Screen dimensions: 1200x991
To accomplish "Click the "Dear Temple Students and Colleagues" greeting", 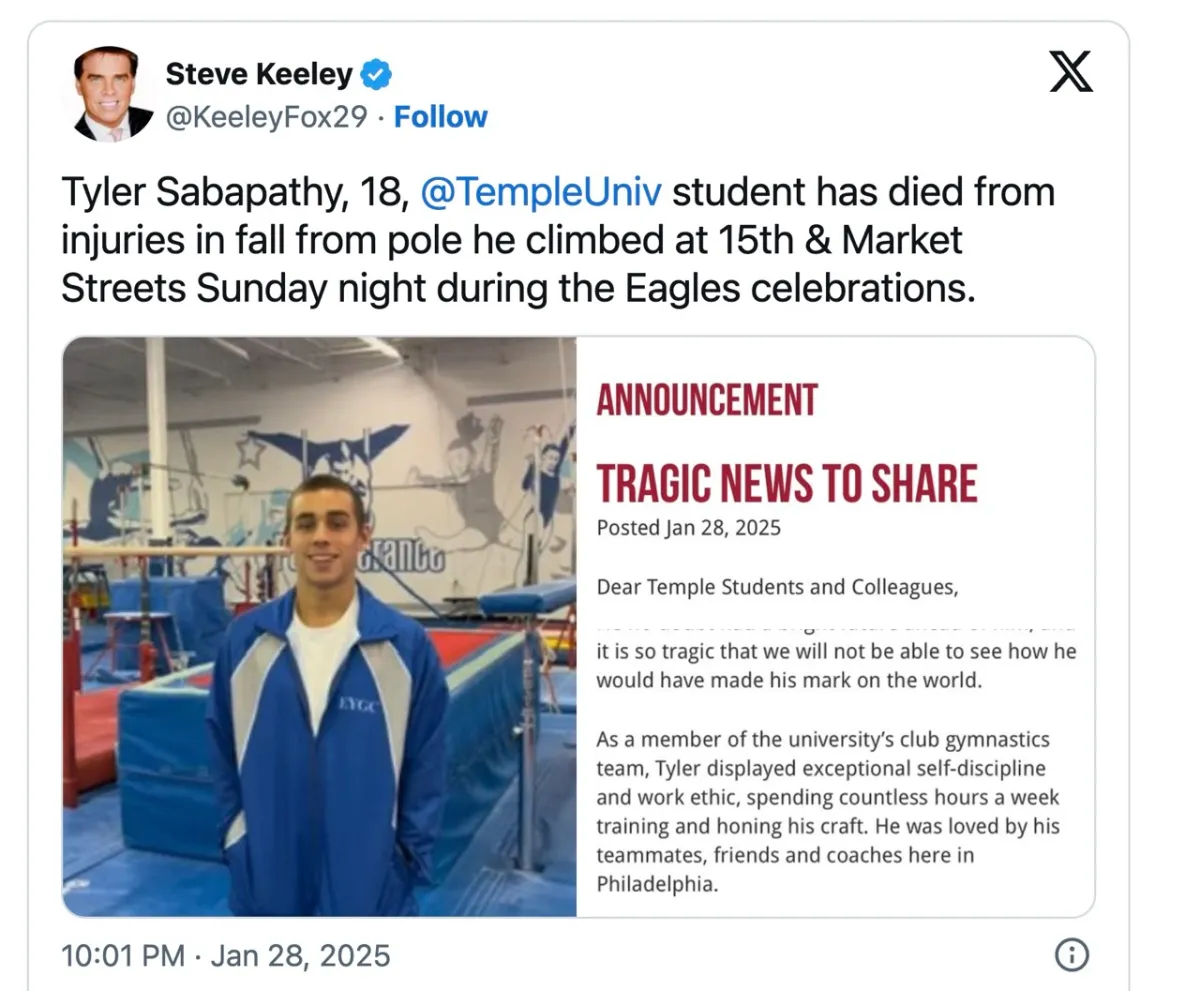I will point(777,587).
